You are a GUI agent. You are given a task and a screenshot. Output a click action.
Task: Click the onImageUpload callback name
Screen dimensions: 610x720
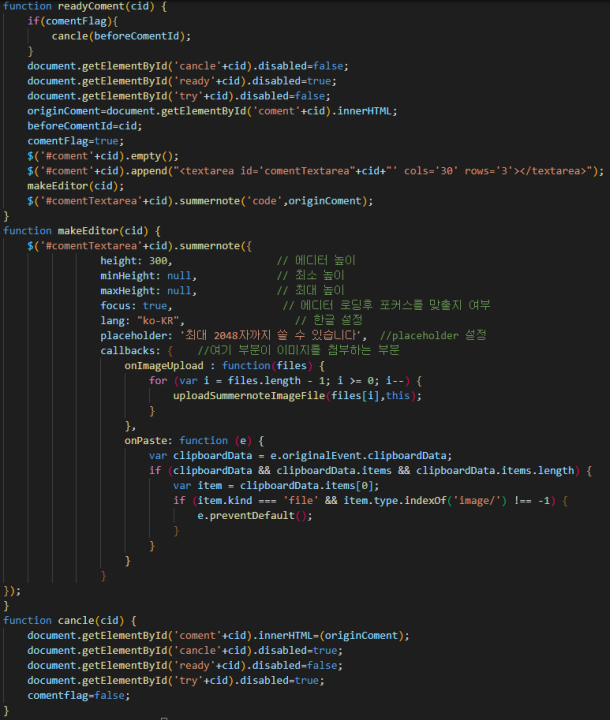coord(164,366)
